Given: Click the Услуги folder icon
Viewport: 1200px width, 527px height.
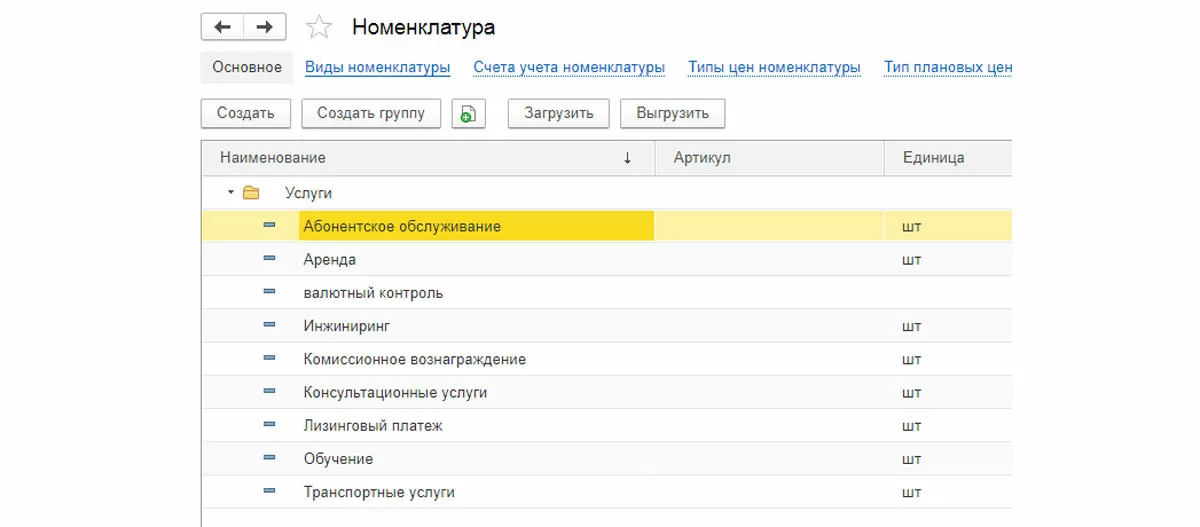Looking at the screenshot, I should 251,193.
